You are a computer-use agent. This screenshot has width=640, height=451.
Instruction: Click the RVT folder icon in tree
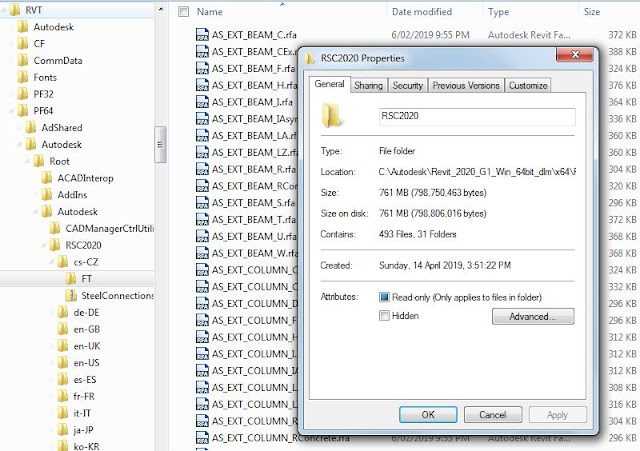[x=15, y=10]
